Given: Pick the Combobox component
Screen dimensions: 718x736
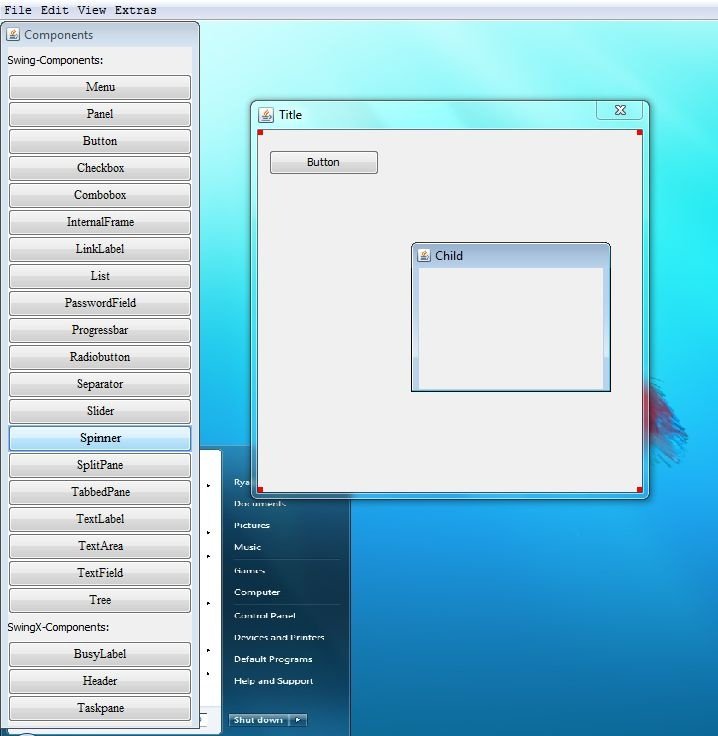Looking at the screenshot, I should click(100, 195).
